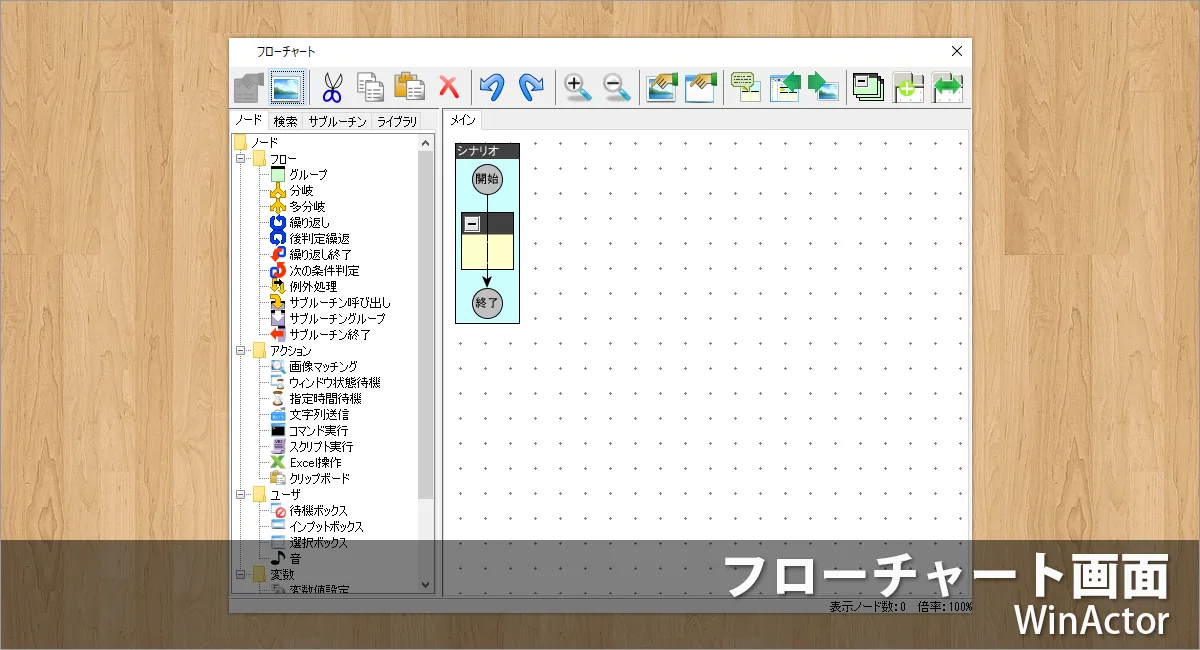Zoom out with the minus magnifier icon

tap(617, 87)
